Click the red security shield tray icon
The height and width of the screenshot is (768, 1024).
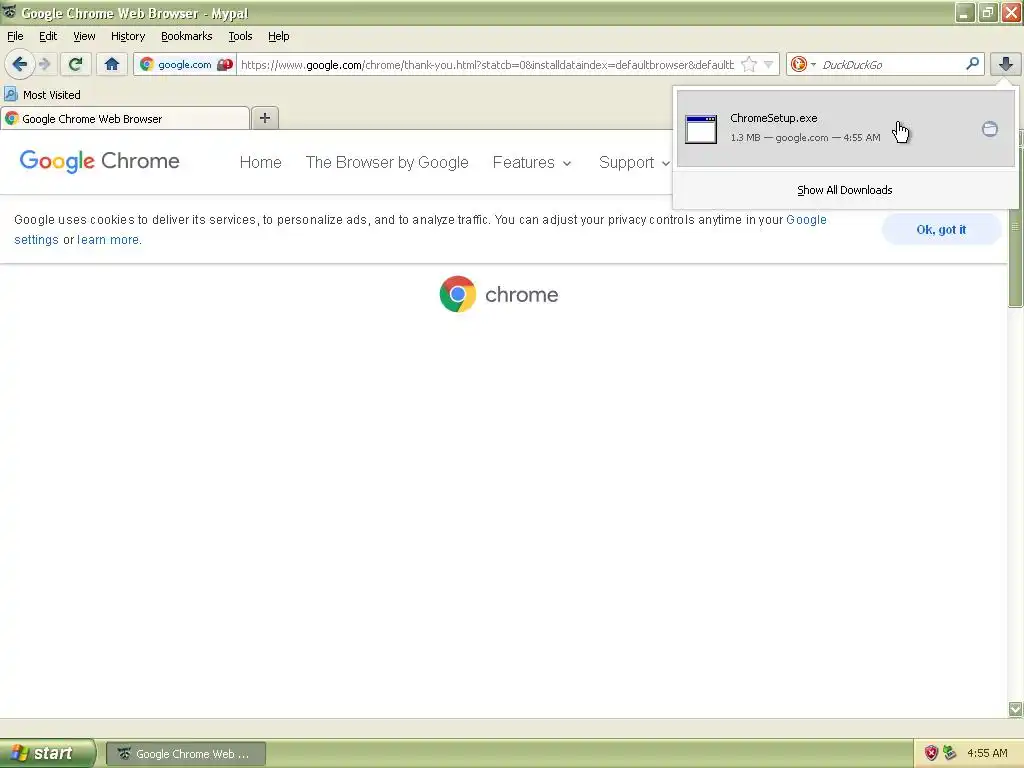point(931,753)
